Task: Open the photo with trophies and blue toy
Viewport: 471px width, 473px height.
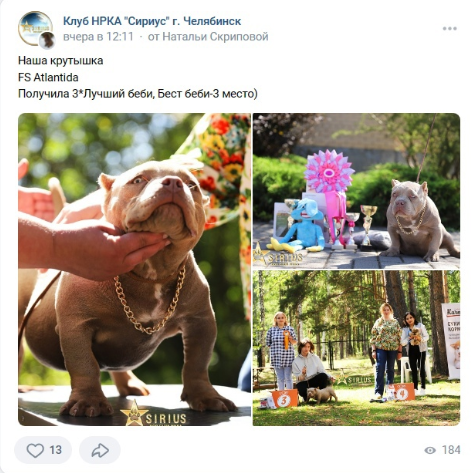Action: pyautogui.click(x=356, y=191)
